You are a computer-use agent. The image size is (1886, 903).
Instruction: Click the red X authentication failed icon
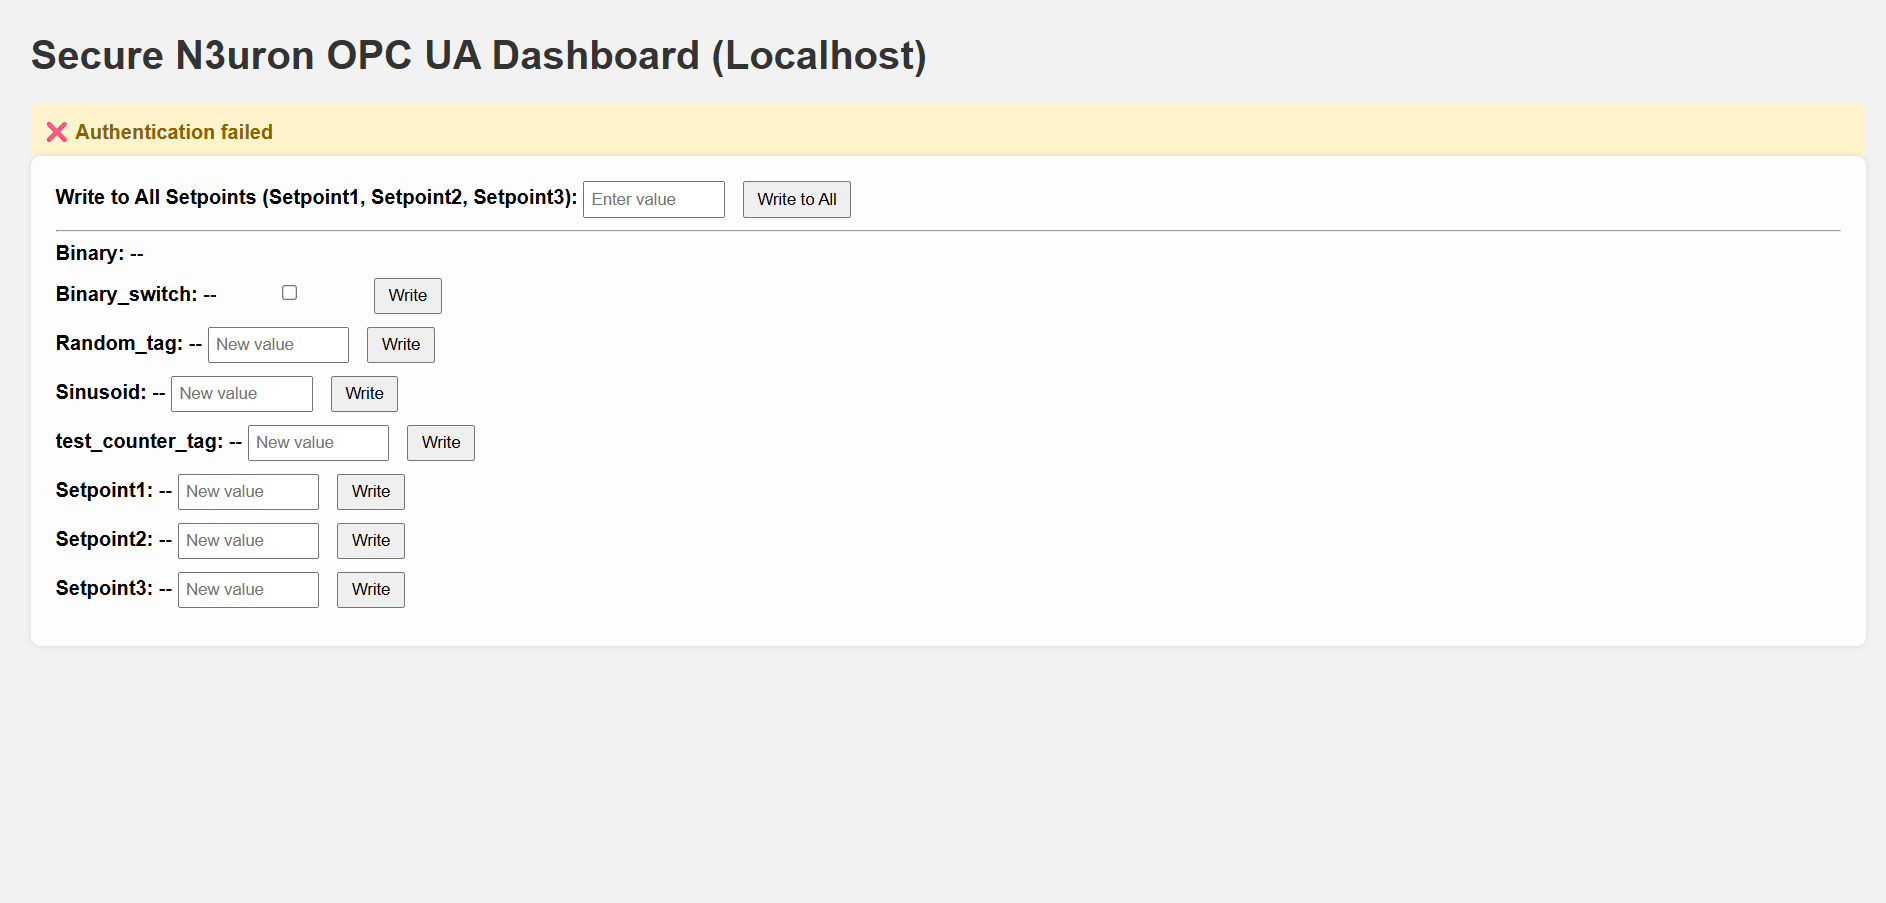pyautogui.click(x=57, y=132)
